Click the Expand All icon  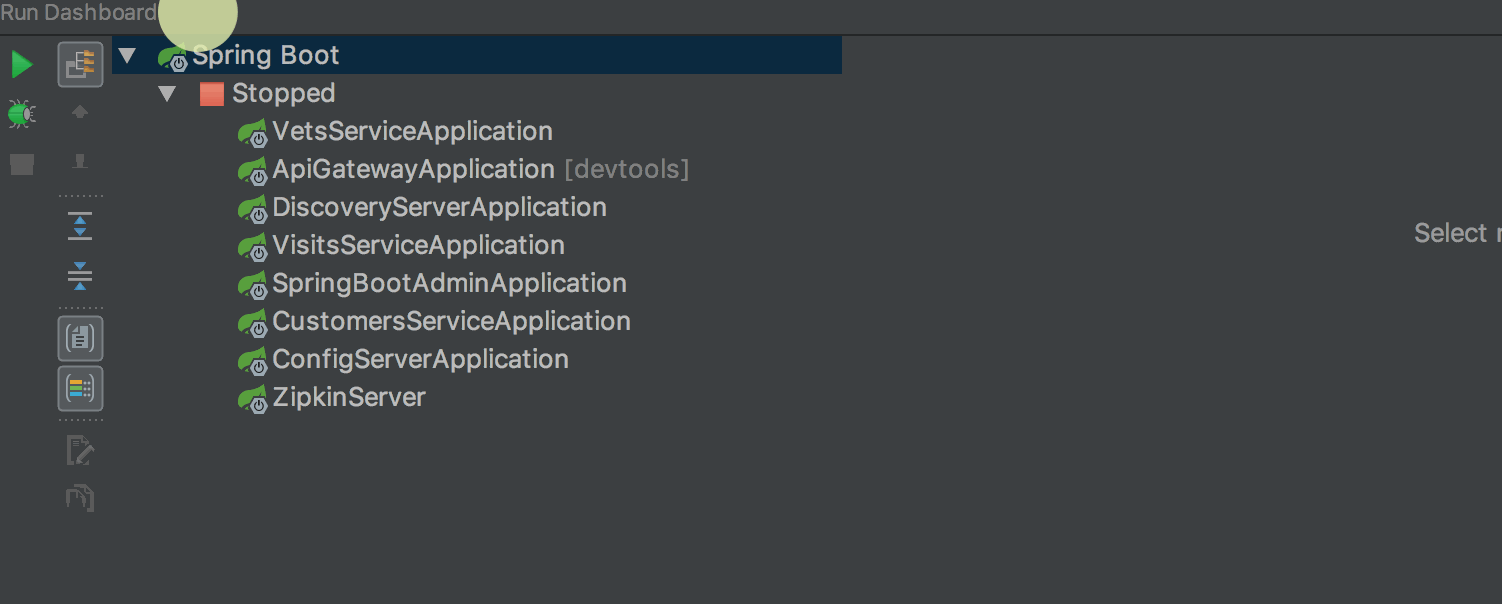80,226
